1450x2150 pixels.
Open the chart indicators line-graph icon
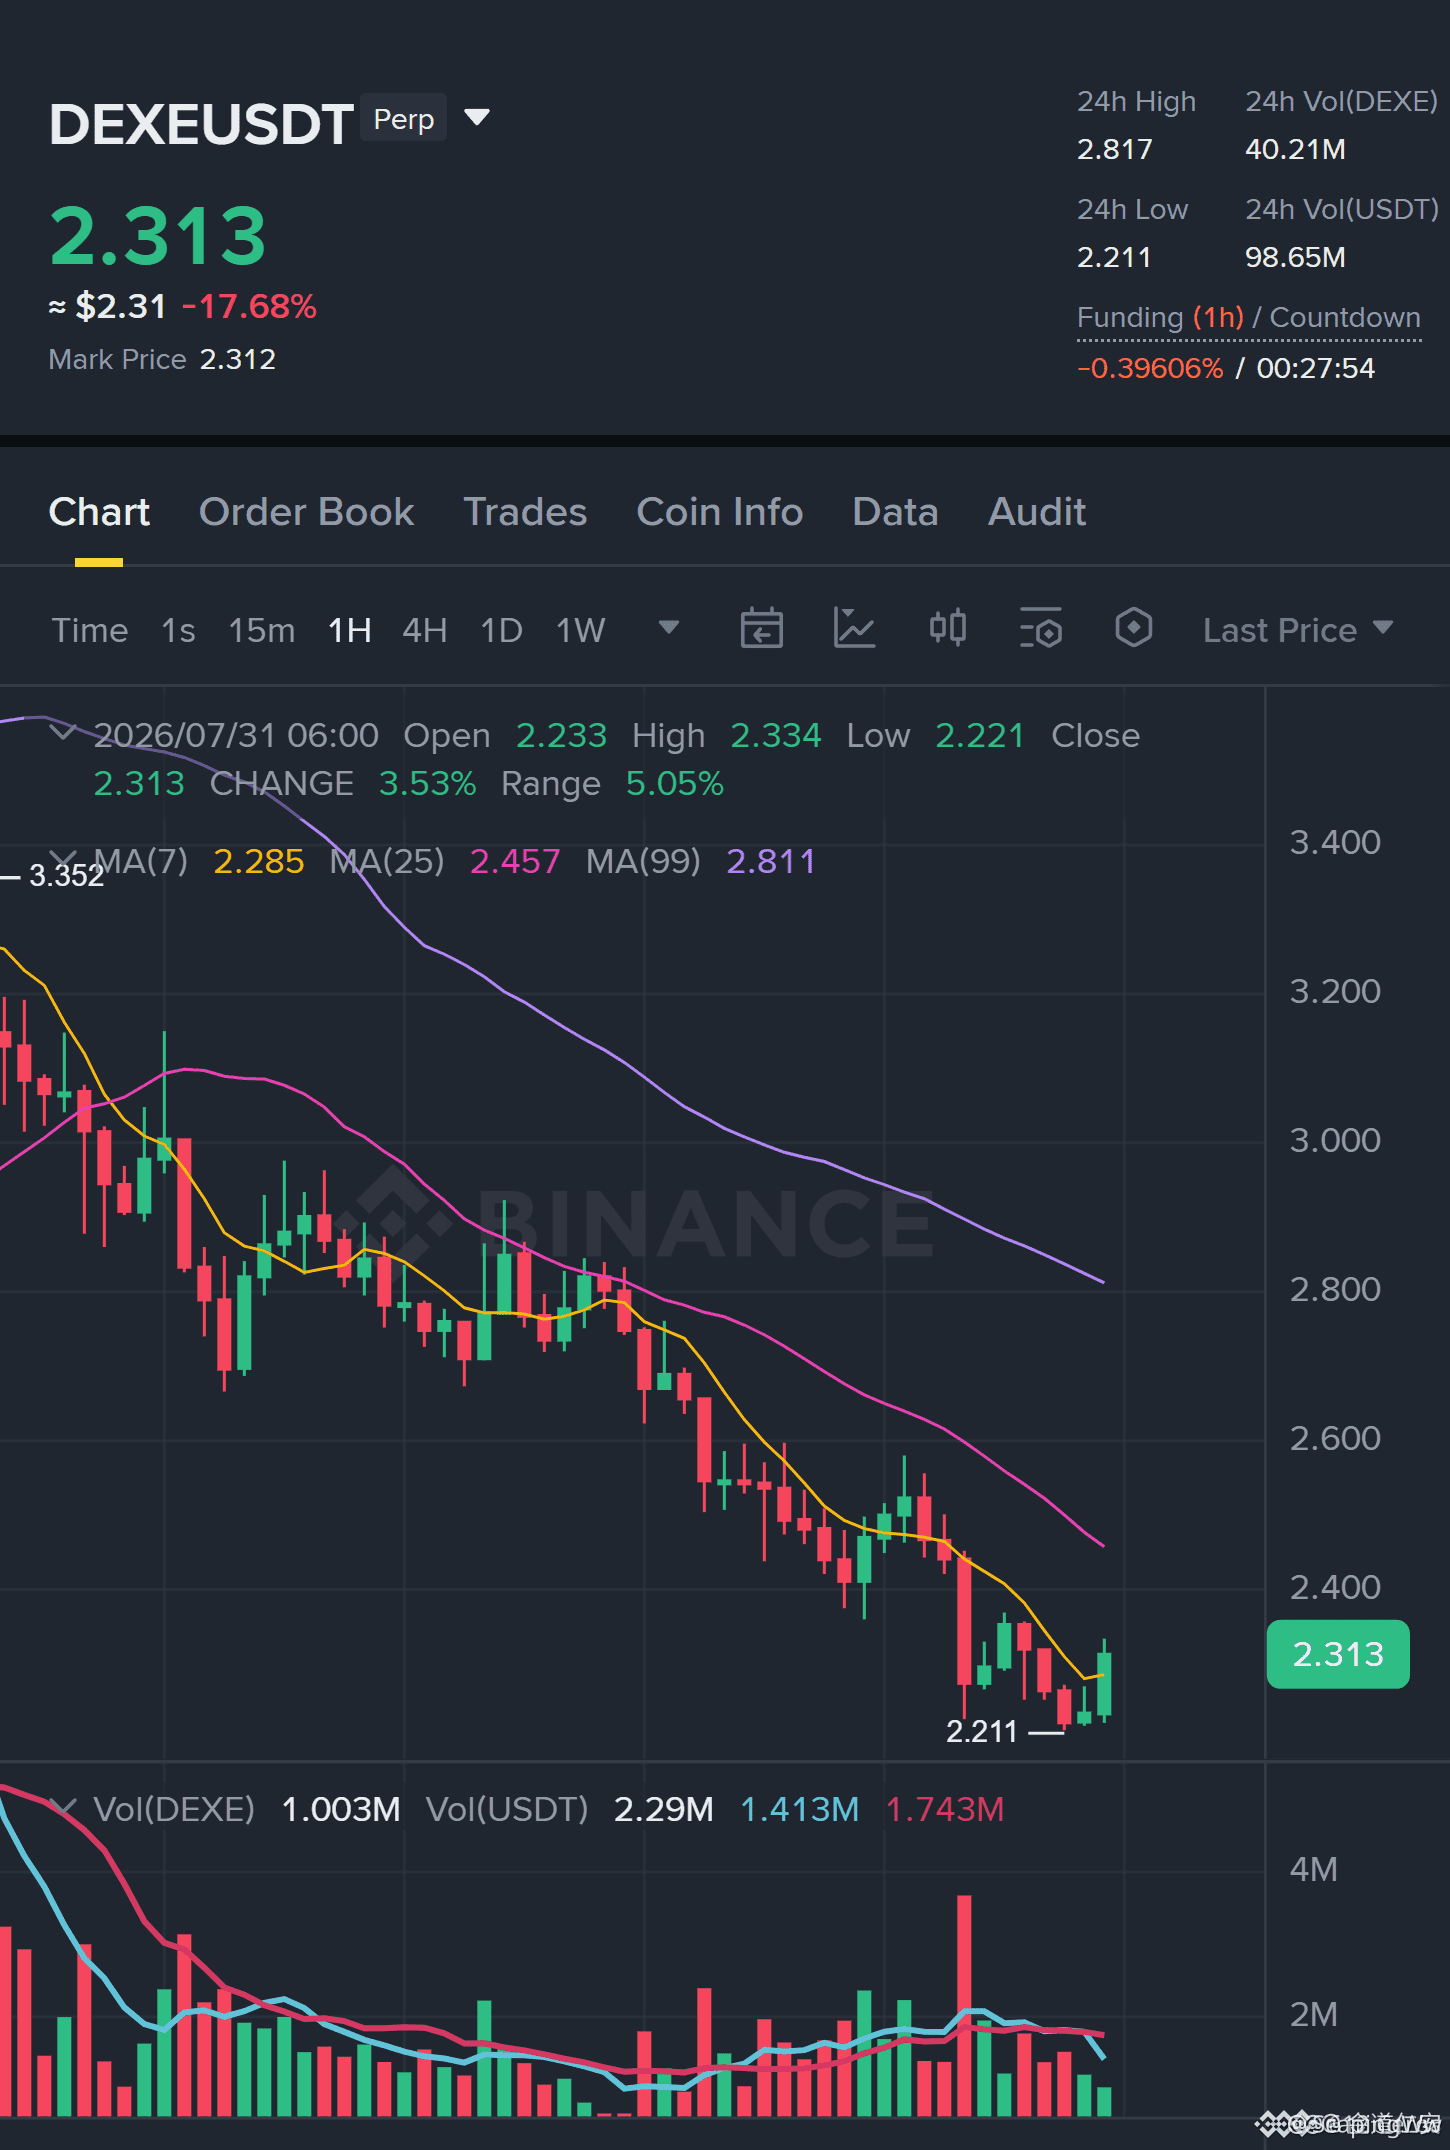tap(854, 629)
